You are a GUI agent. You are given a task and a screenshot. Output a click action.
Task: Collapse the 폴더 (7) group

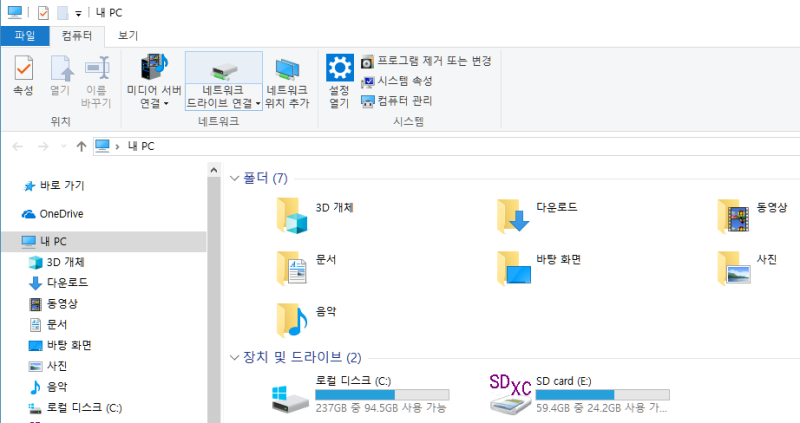pos(234,178)
